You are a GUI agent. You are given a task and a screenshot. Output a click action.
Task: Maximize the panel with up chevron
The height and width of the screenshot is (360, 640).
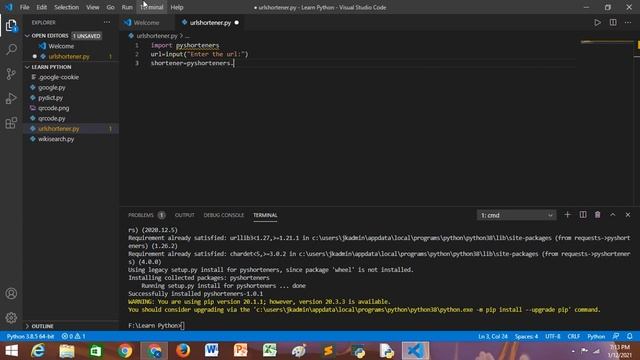click(x=613, y=215)
